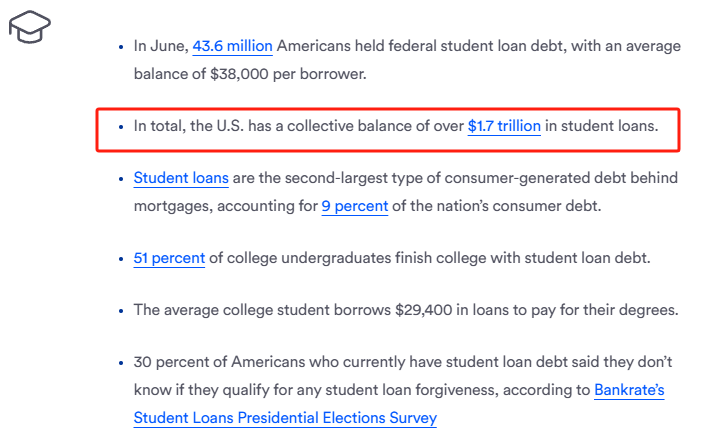Viewport: 705px width, 441px height.
Task: Follow the $1.7 trillion link
Action: tap(504, 126)
